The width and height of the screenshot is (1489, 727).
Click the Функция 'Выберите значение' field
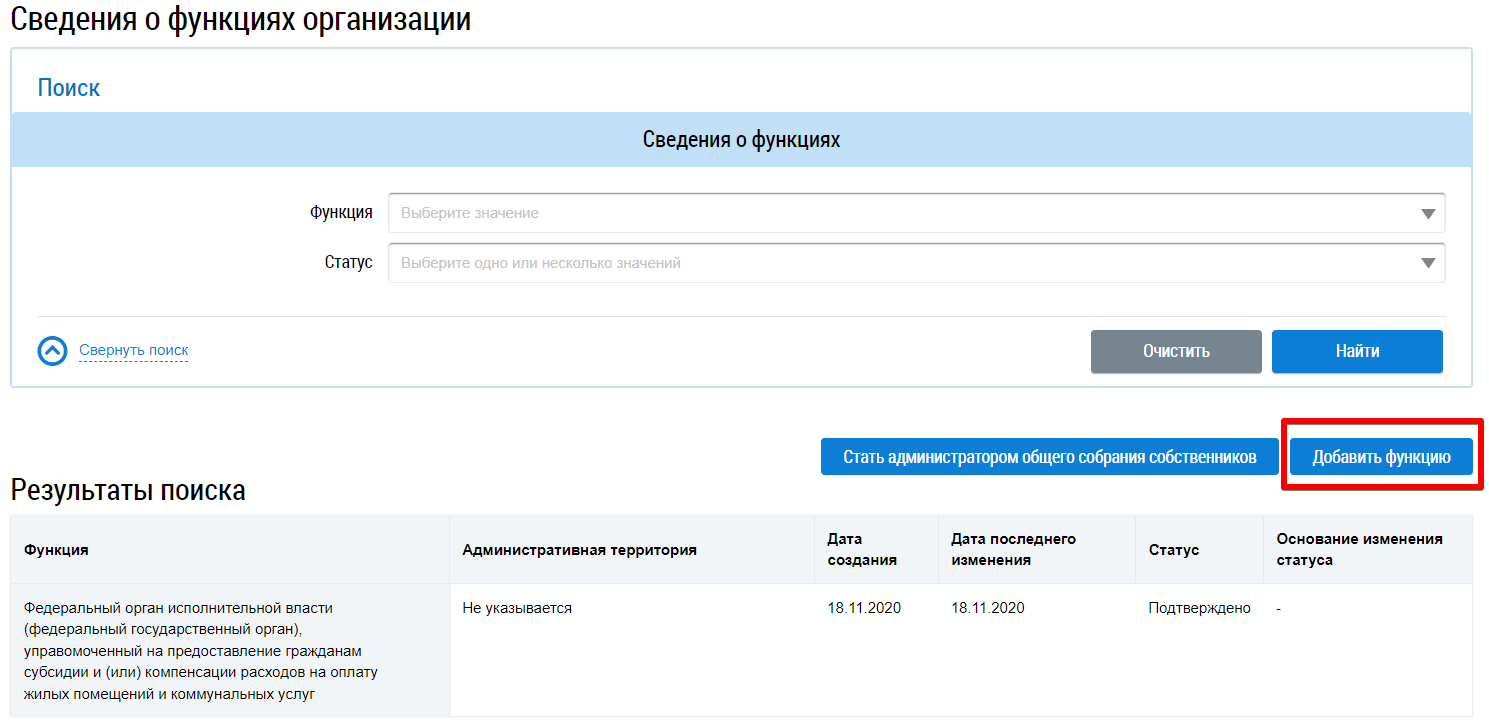pyautogui.click(x=900, y=213)
